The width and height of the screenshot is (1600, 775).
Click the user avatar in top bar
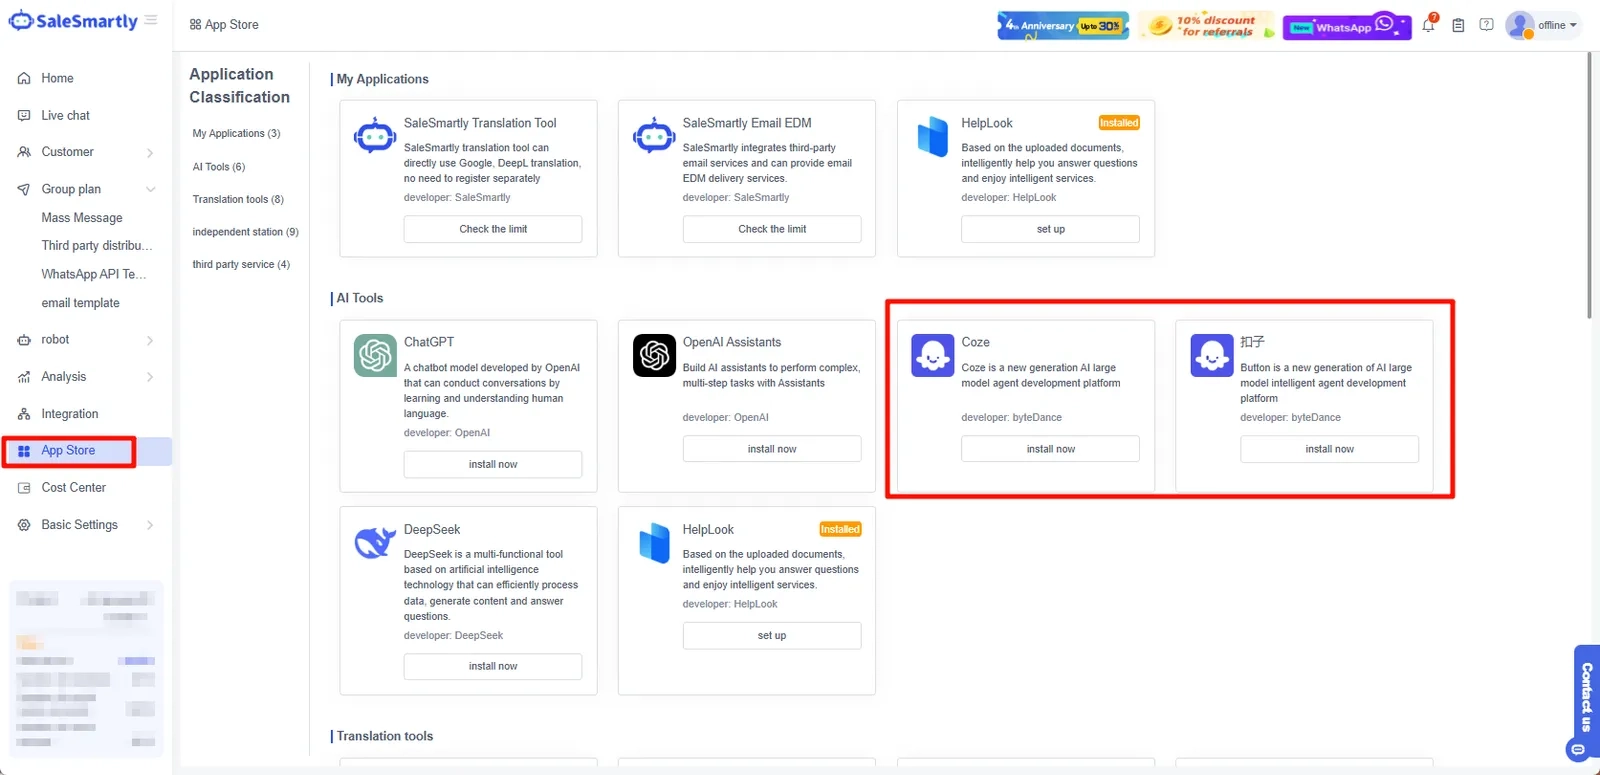click(x=1520, y=25)
